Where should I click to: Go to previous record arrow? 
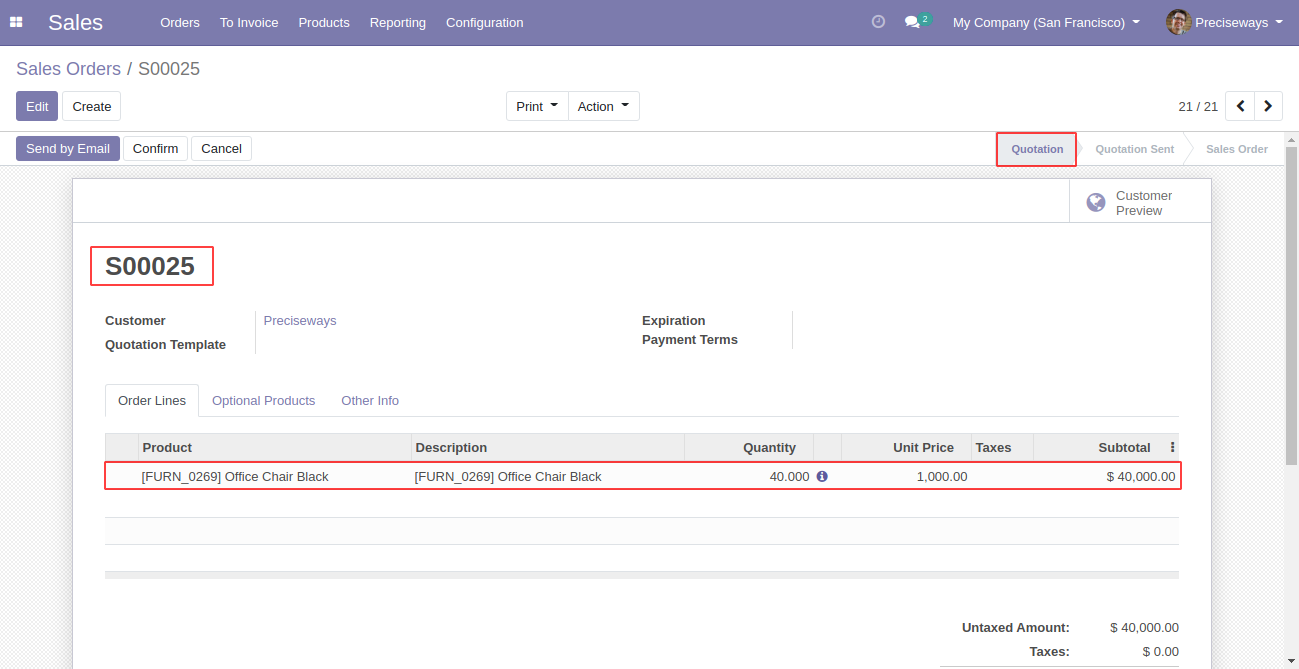click(1240, 106)
